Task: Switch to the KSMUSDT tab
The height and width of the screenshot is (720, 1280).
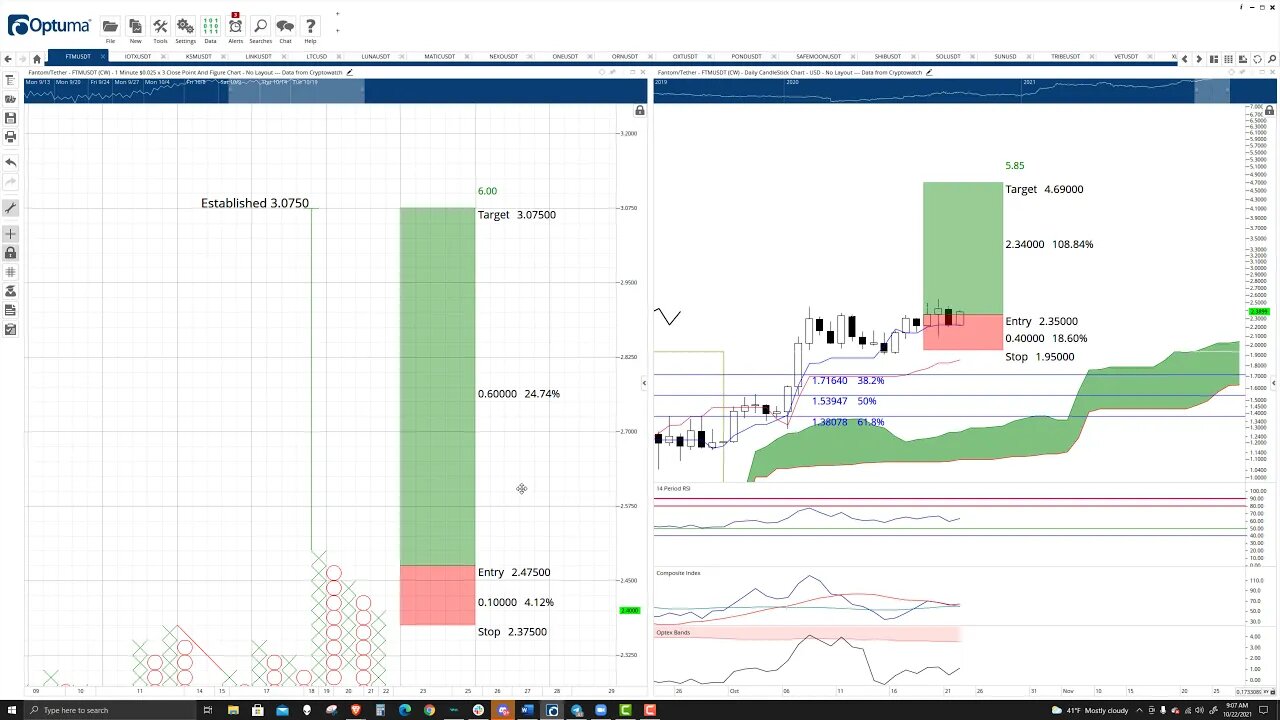Action: 198,57
